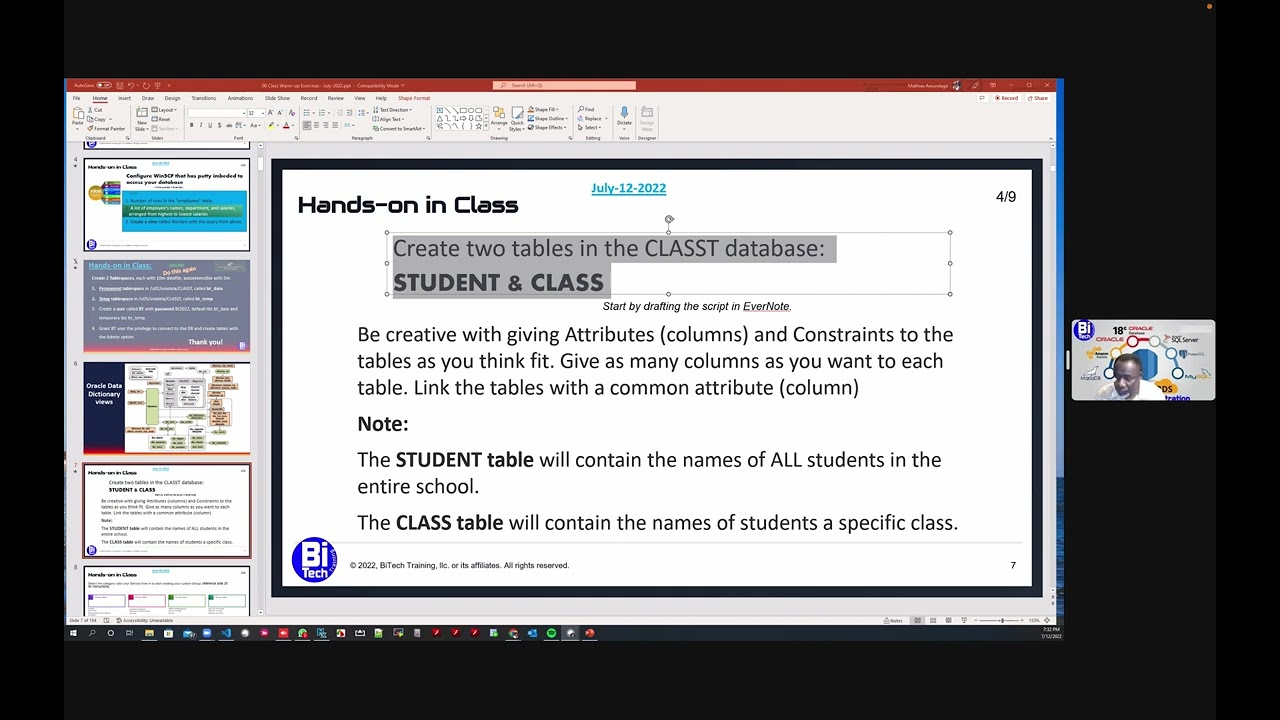Open the Layout dropdown
The width and height of the screenshot is (1280, 720).
click(x=164, y=110)
